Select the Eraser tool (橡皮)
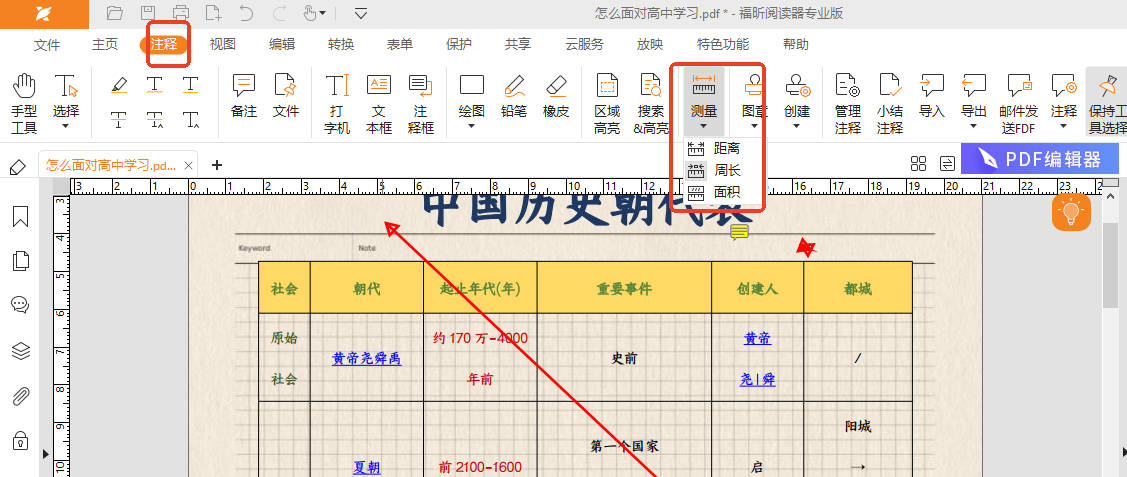 [556, 96]
